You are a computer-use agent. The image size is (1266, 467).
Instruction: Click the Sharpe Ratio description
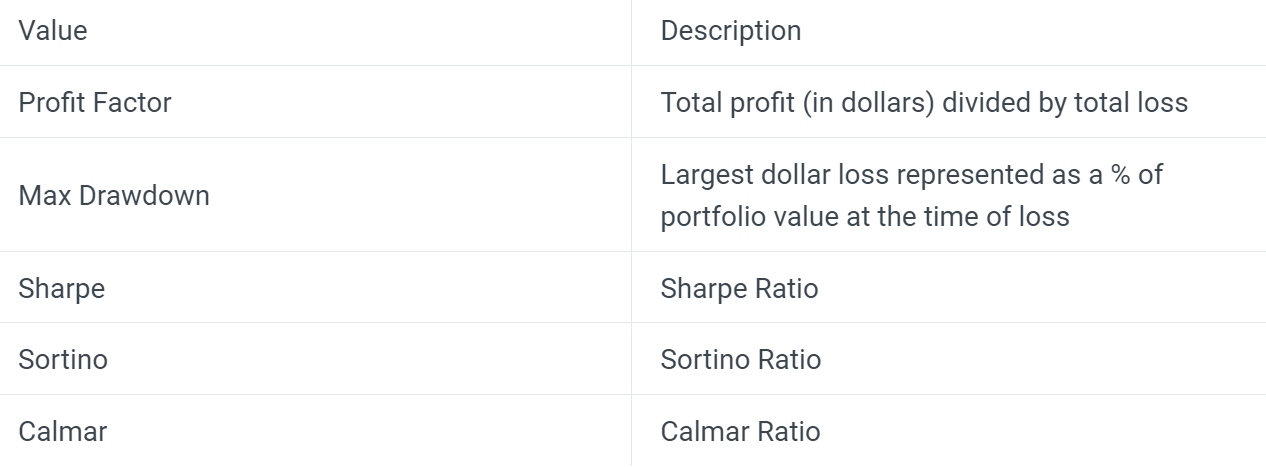click(x=739, y=288)
